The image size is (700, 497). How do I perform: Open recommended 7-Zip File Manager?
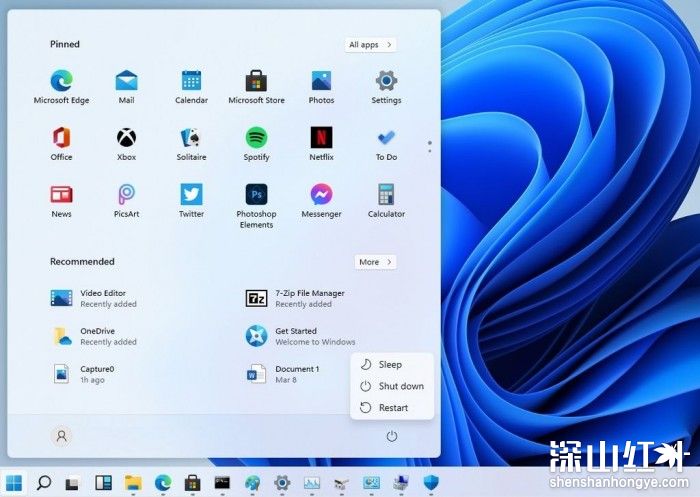coord(296,298)
